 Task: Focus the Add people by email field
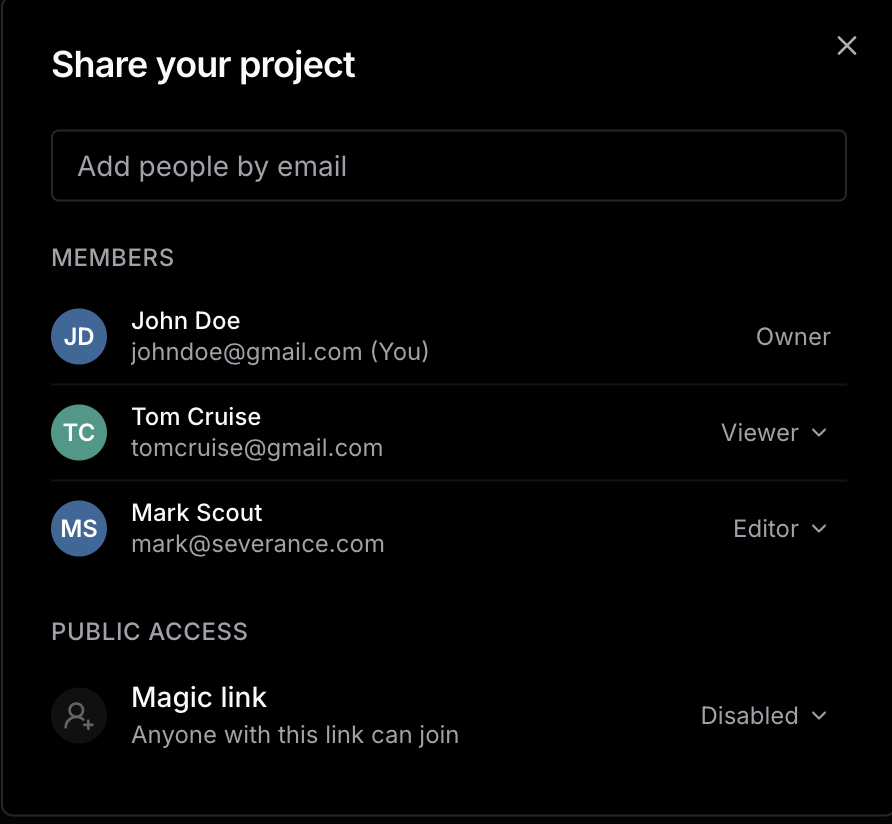(x=449, y=166)
